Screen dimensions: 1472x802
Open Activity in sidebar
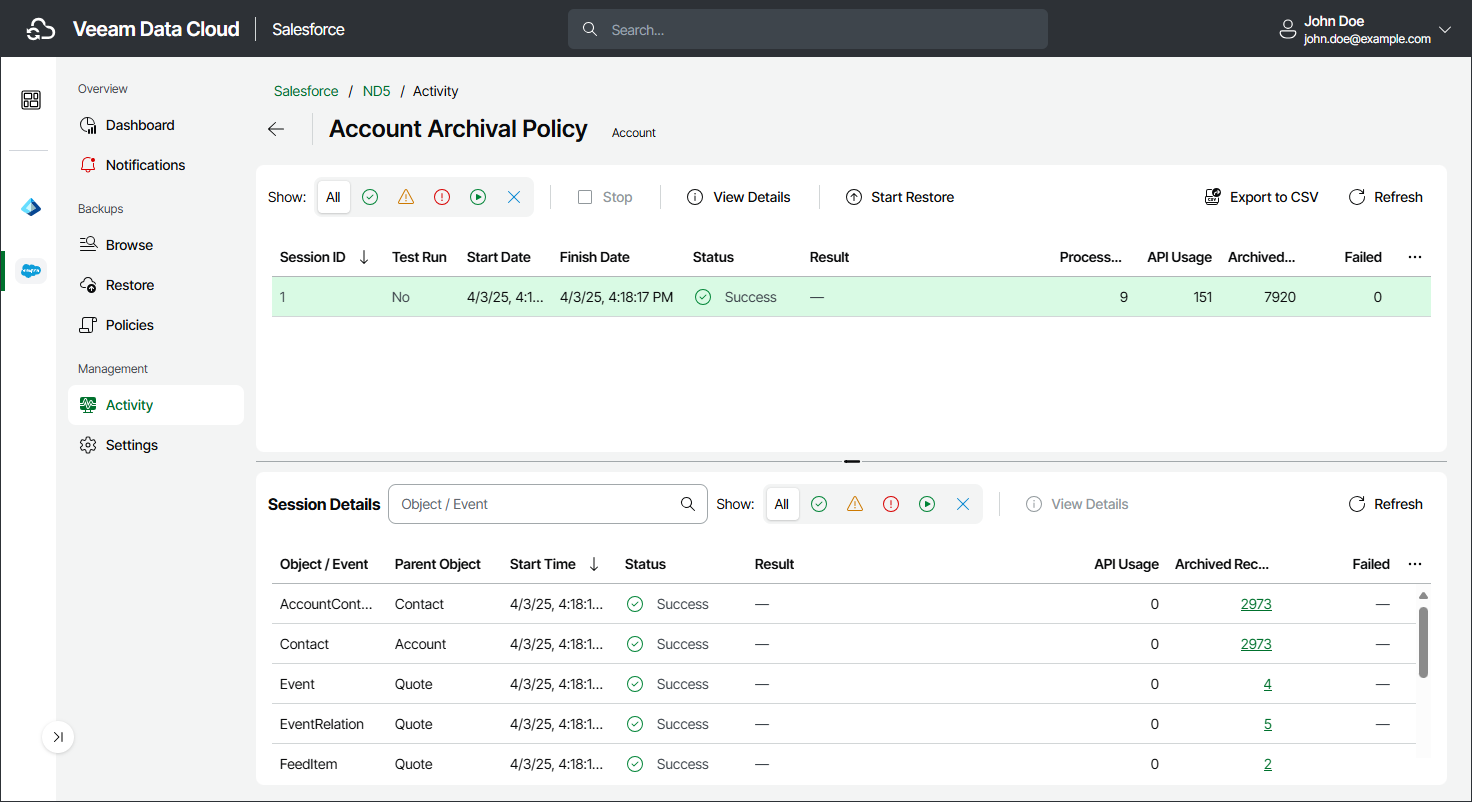(x=156, y=405)
